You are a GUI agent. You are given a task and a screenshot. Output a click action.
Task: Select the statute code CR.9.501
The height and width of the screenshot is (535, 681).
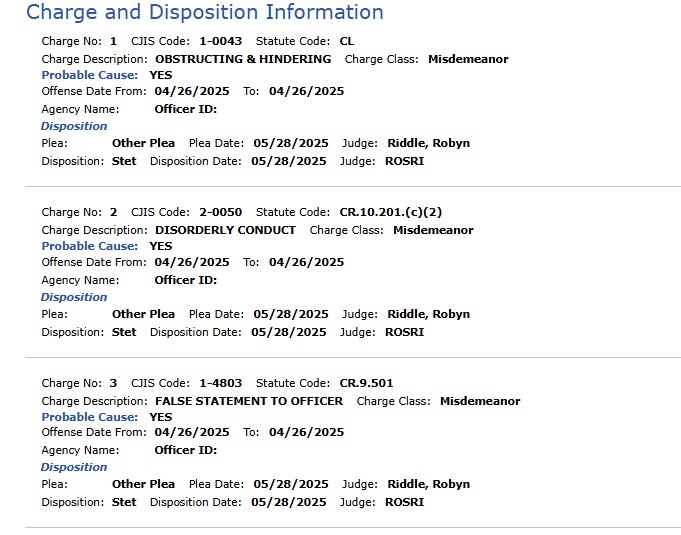(x=366, y=383)
